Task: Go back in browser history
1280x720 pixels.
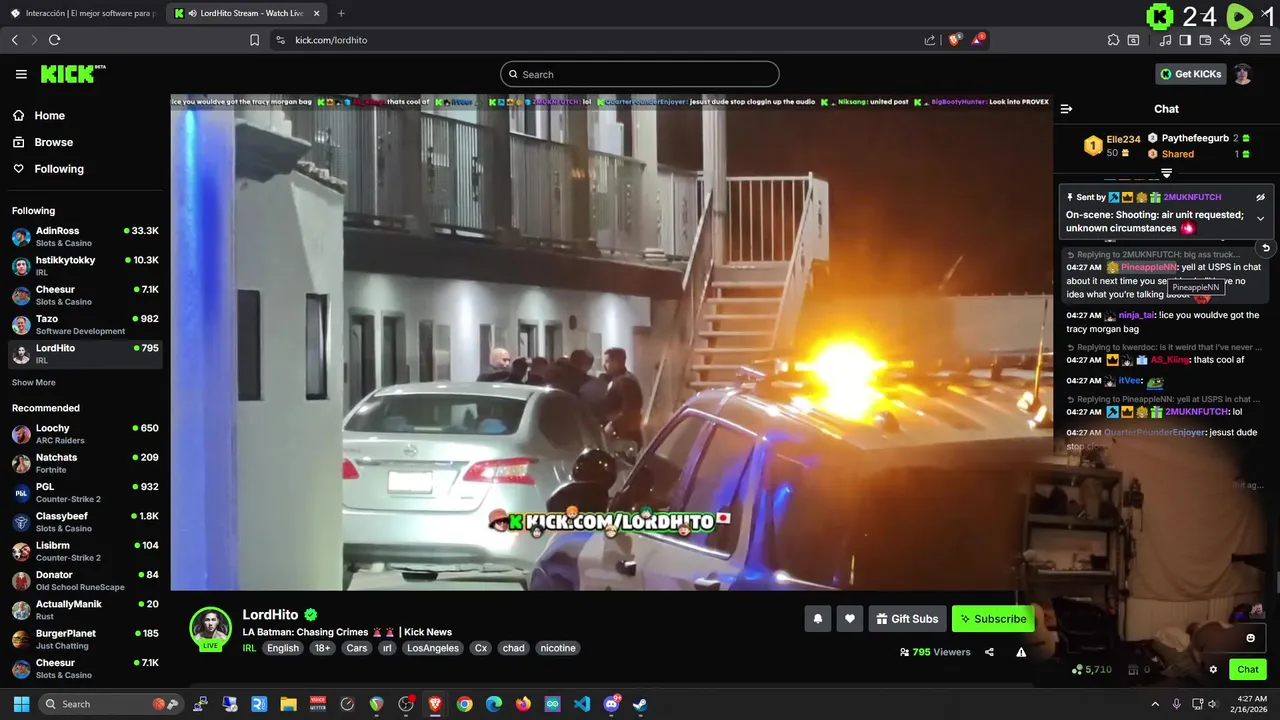Action: 15,40
